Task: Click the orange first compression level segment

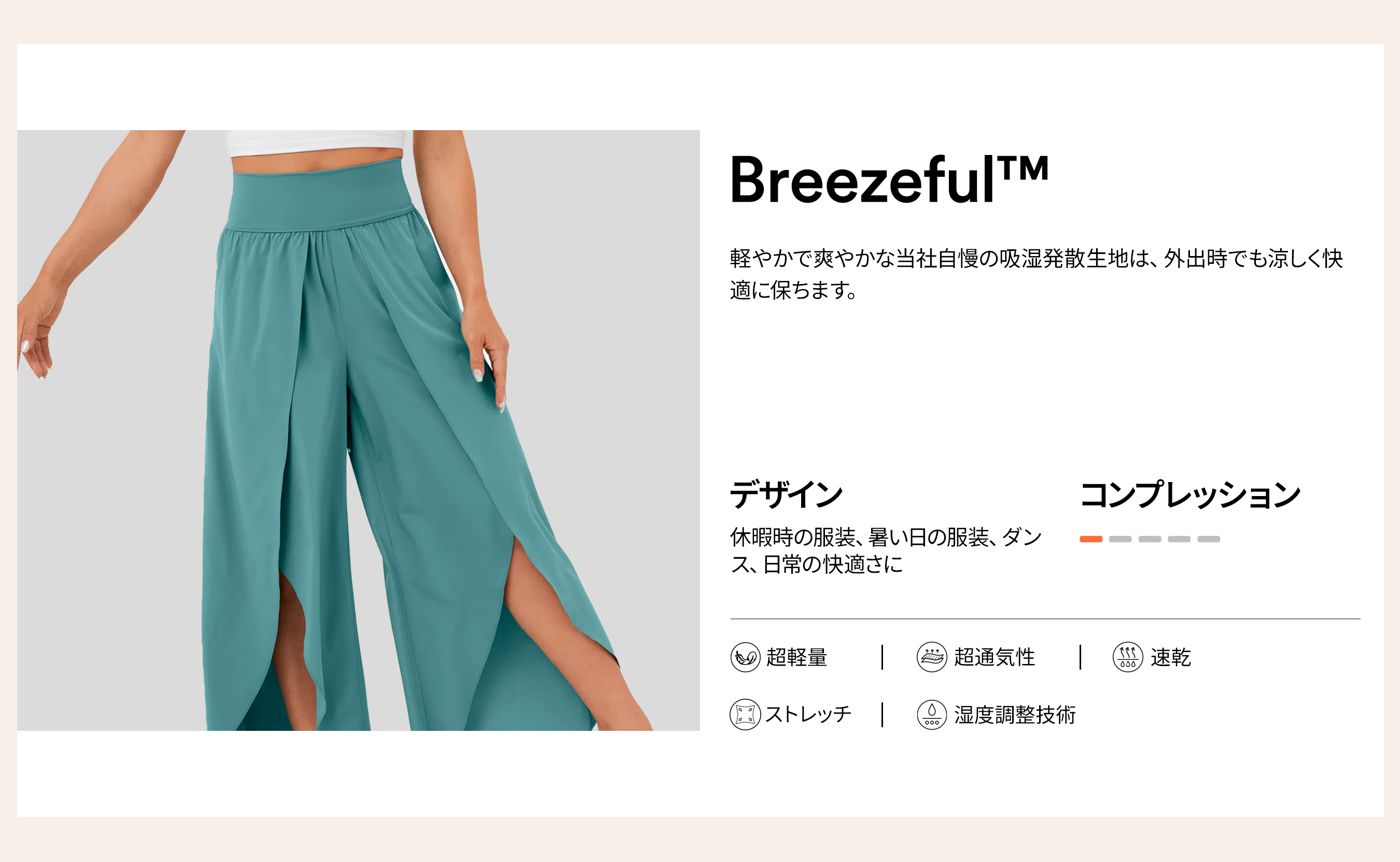Action: coord(1091,539)
